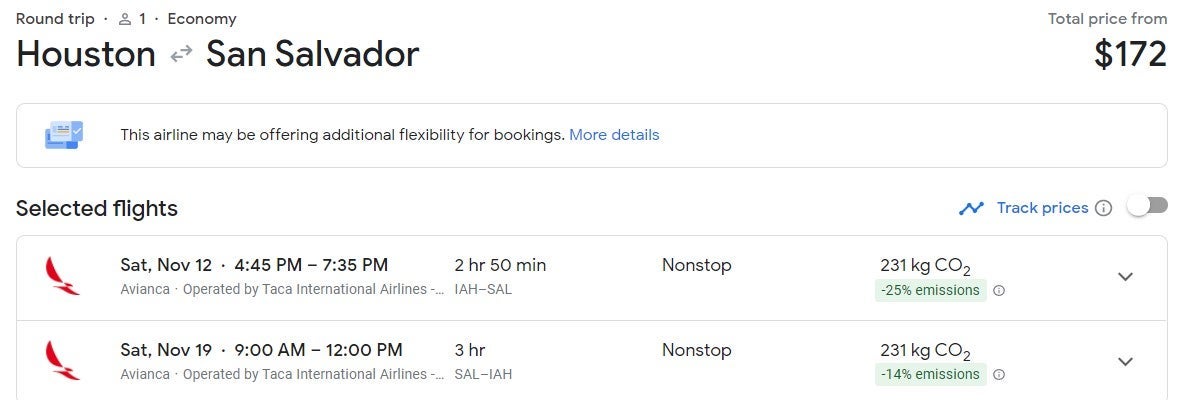Viewport: 1186px width, 400px height.
Task: Click the passenger count person icon
Action: coord(125,19)
